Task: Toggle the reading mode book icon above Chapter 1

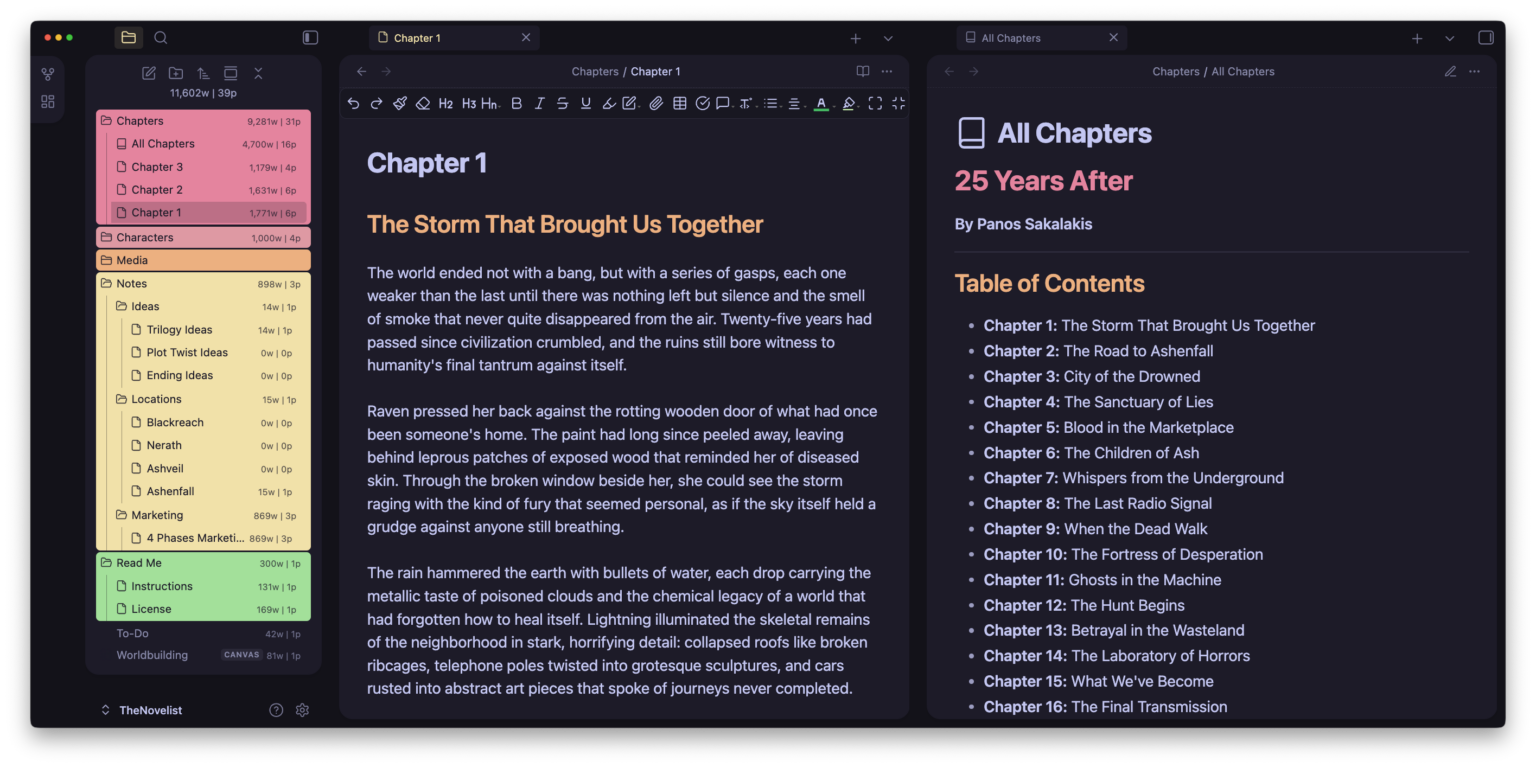Action: [862, 71]
